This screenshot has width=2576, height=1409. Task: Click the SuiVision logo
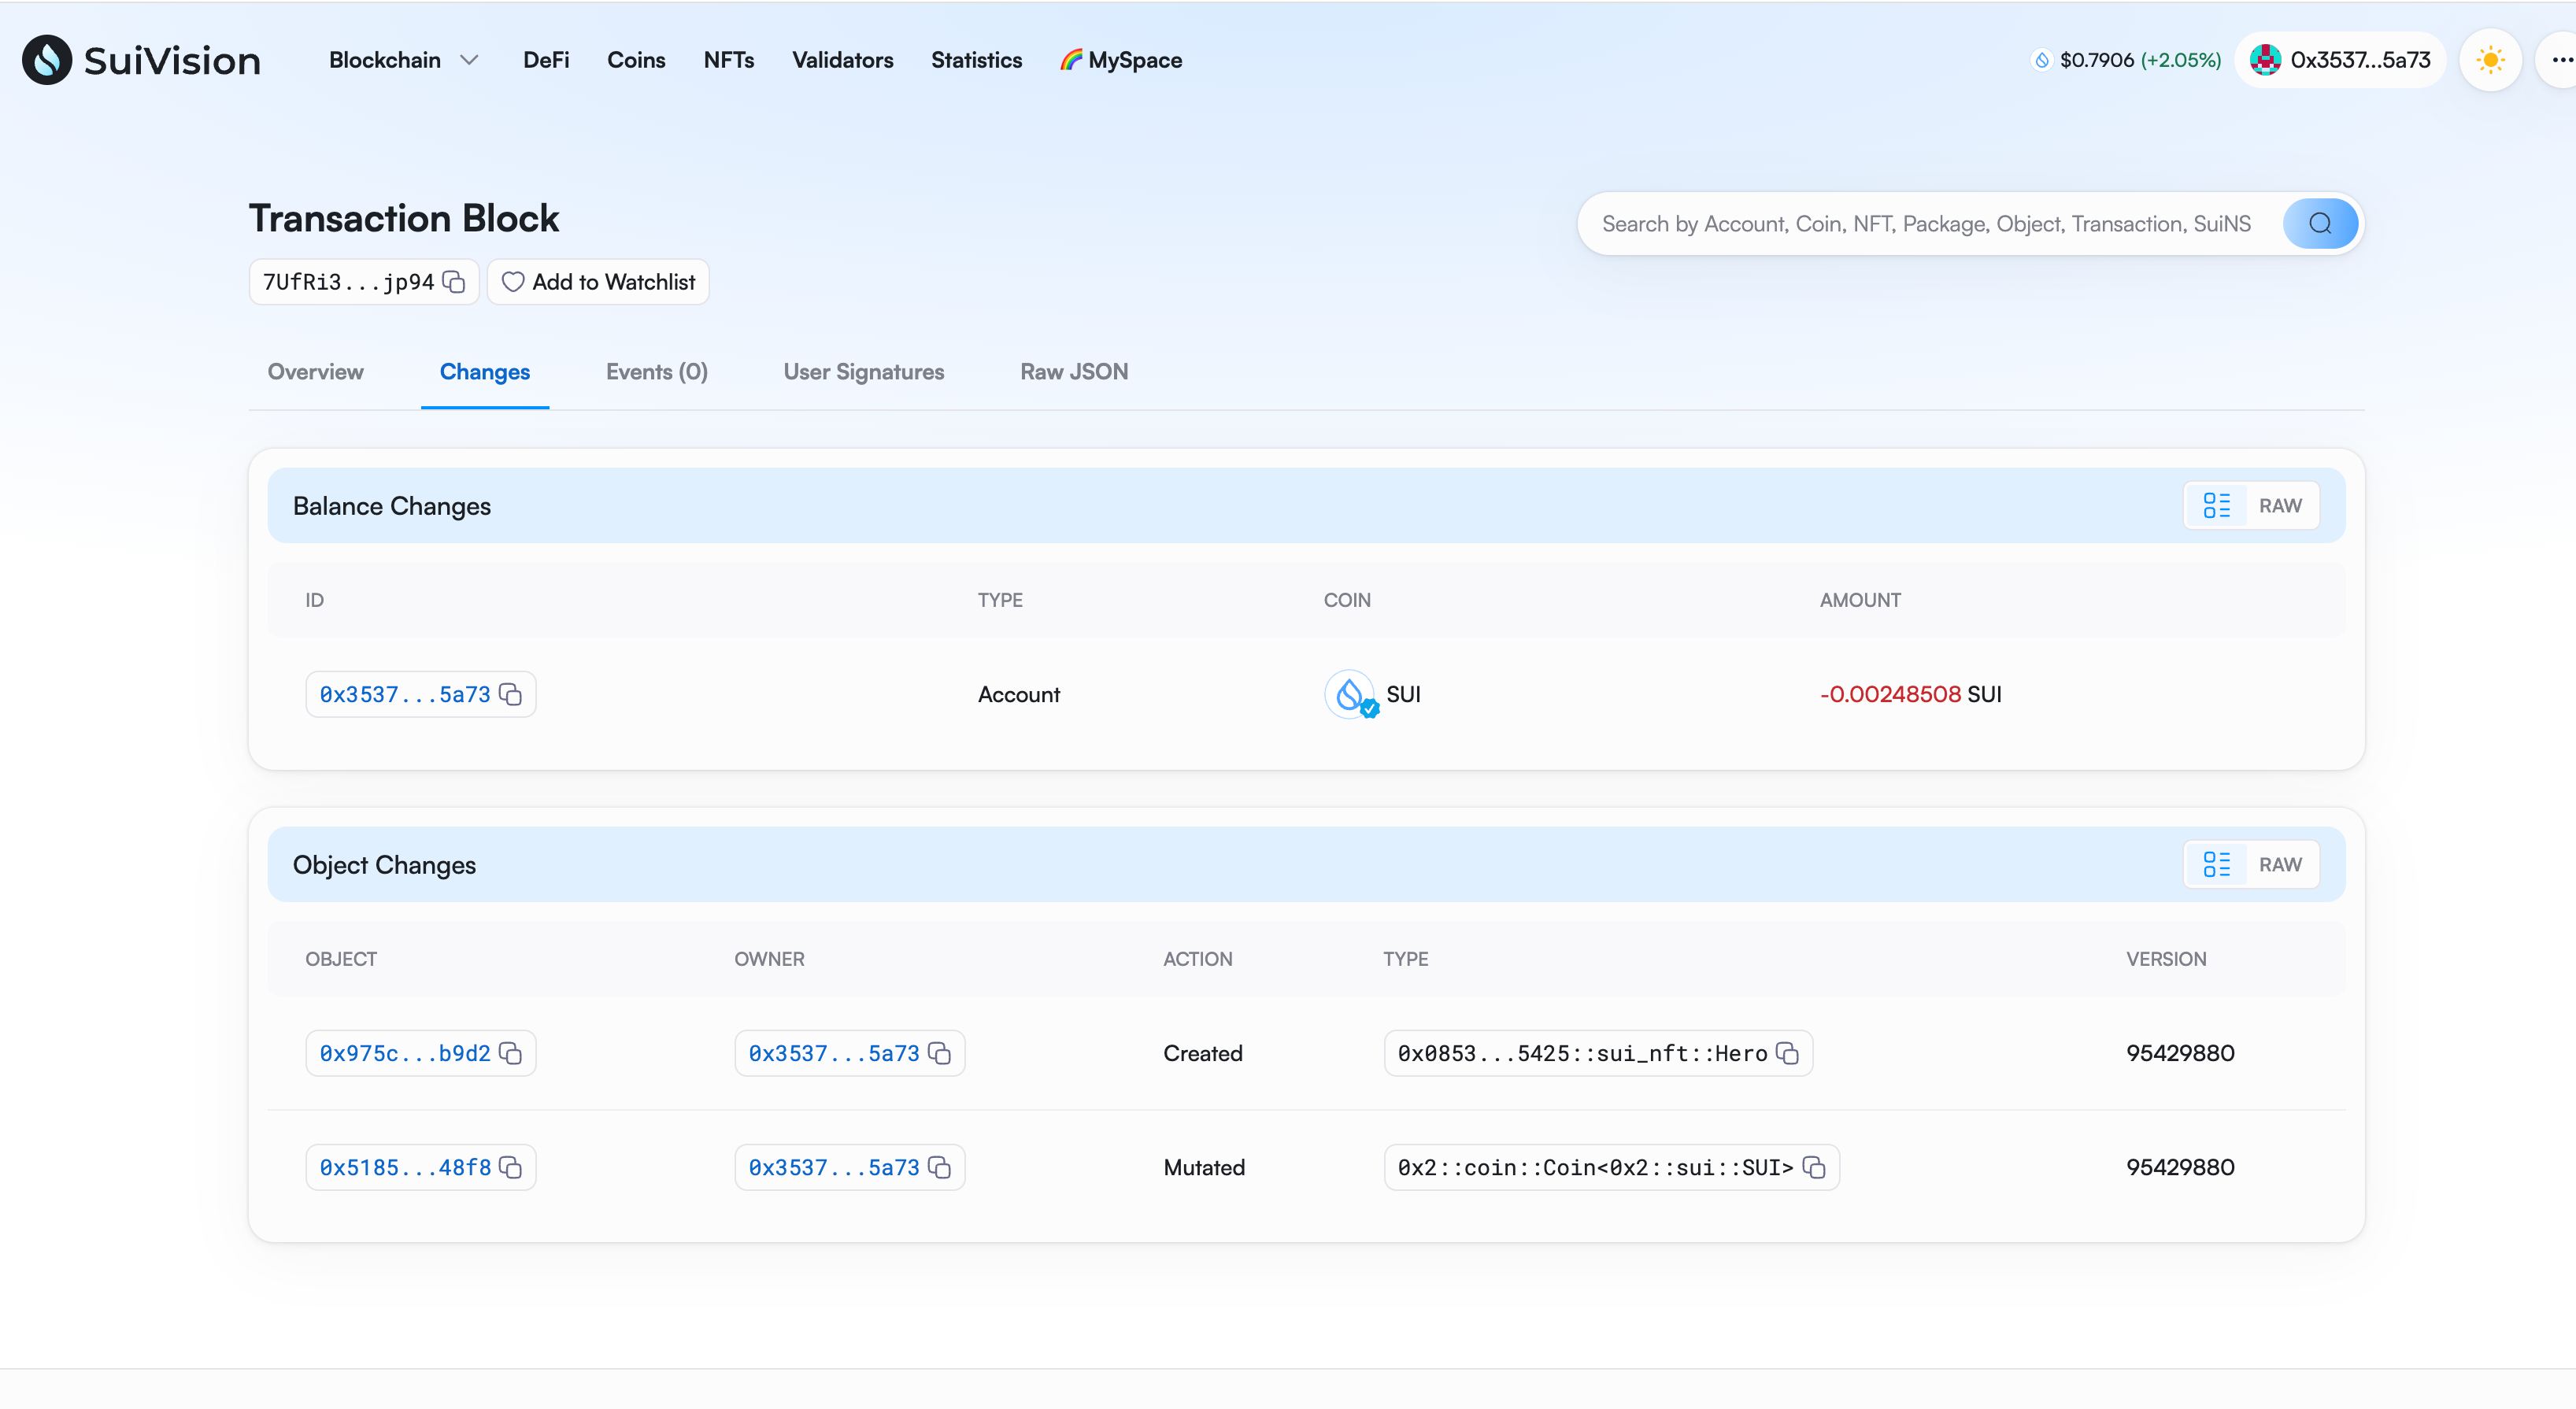(141, 60)
